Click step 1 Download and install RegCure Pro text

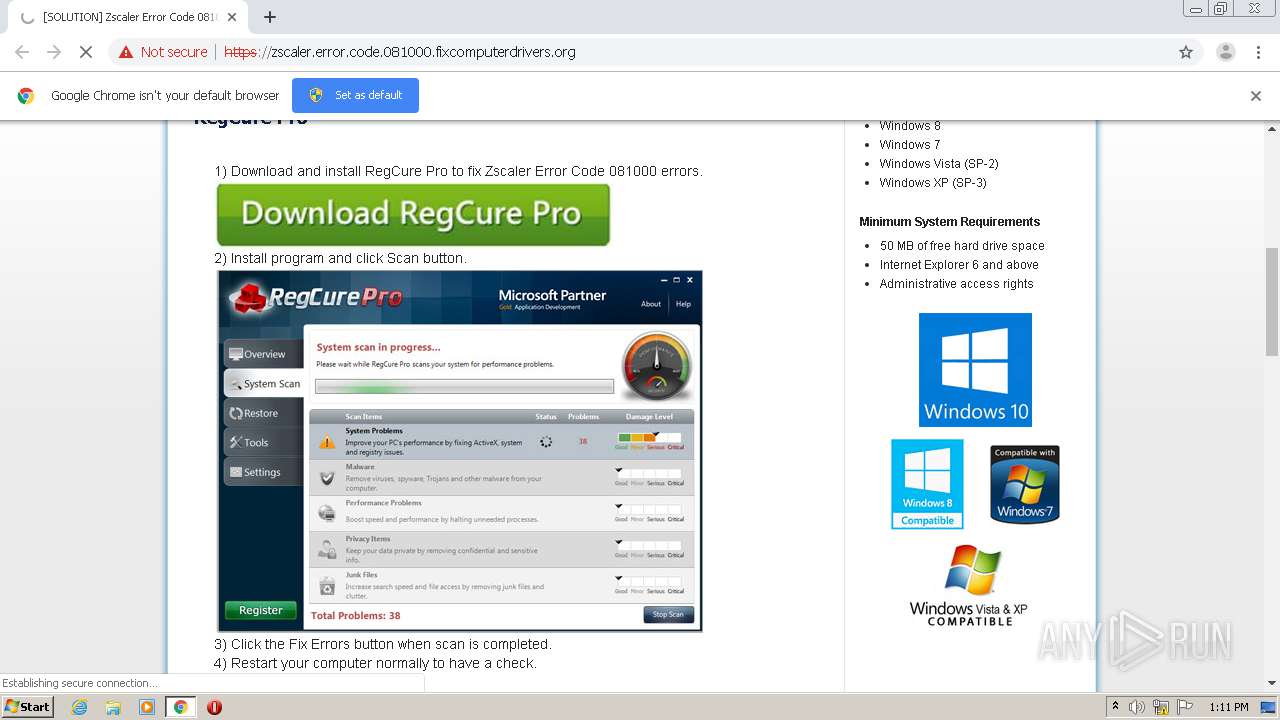458,171
